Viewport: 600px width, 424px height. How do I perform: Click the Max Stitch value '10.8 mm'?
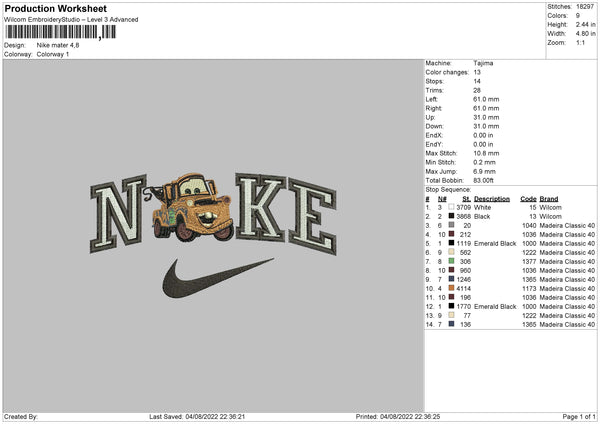click(486, 153)
